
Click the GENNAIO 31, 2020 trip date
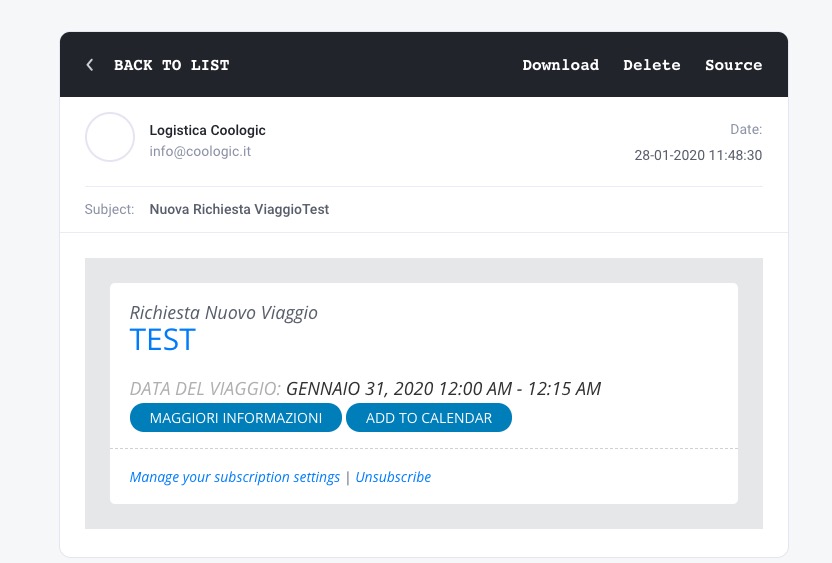443,388
